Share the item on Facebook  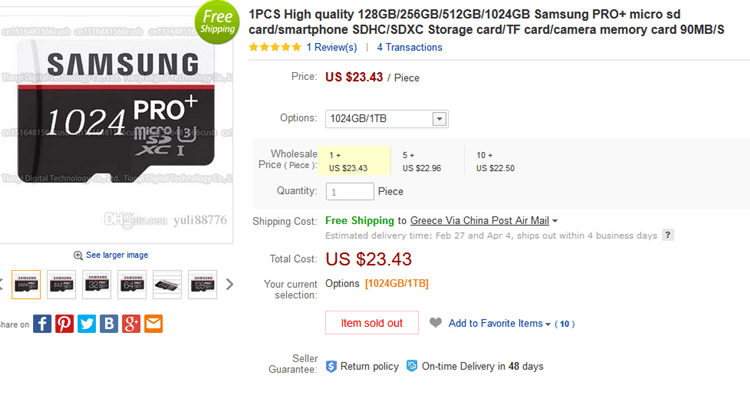click(x=42, y=324)
